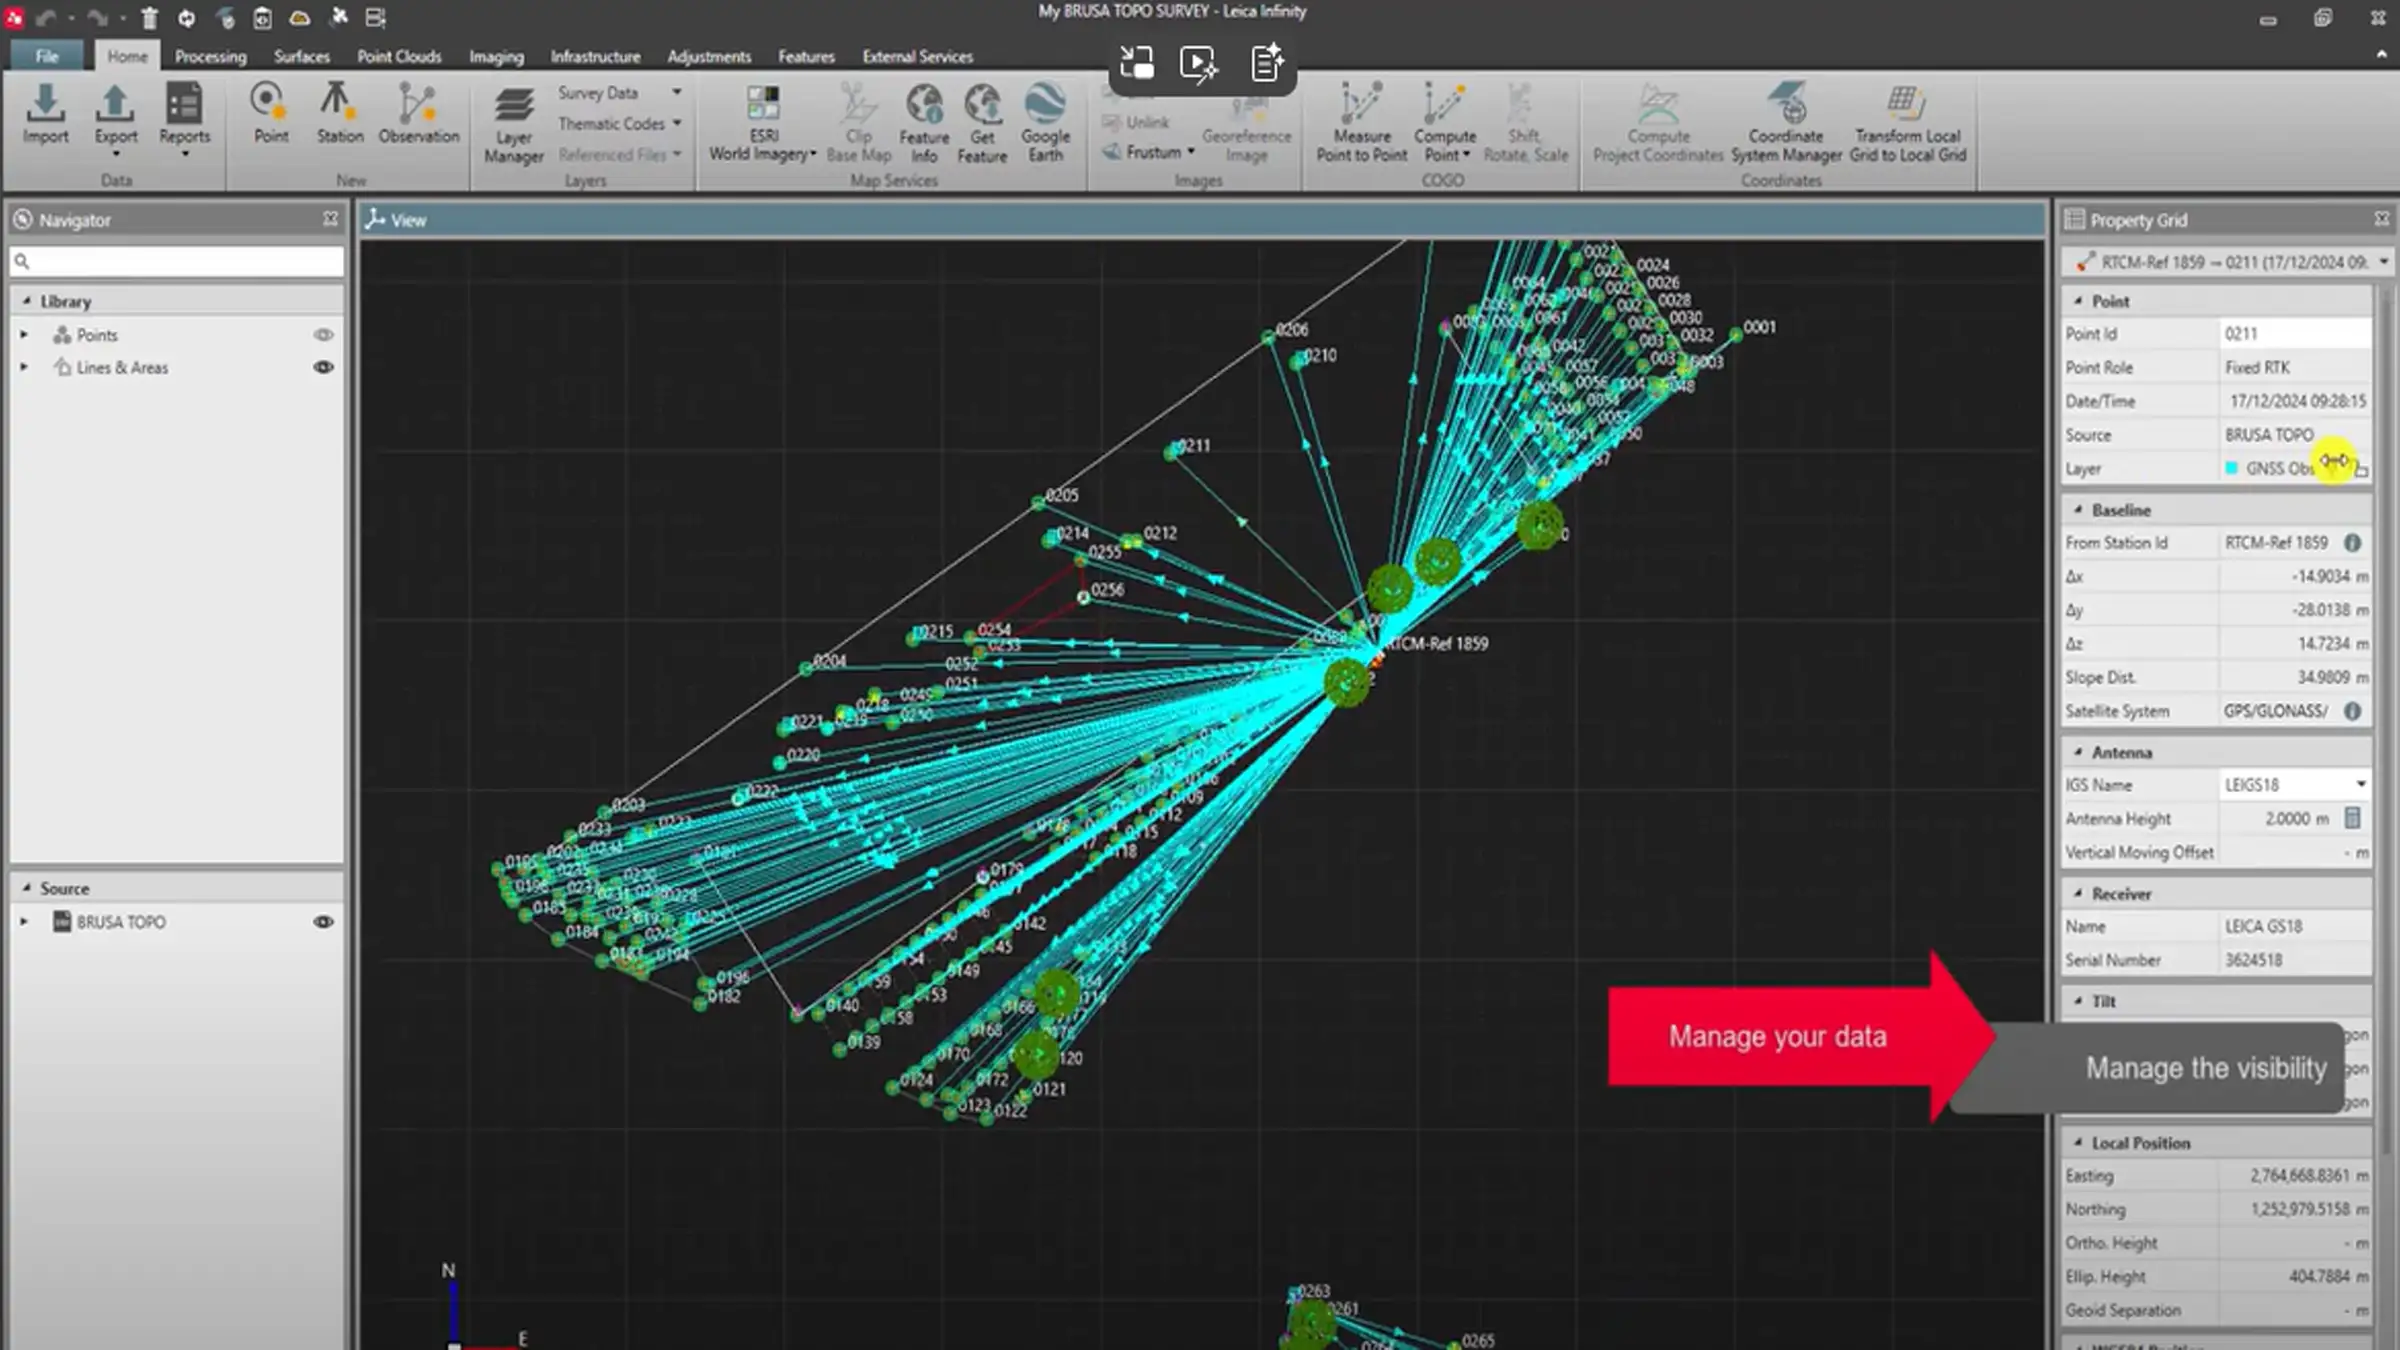Screen dimensions: 2400x1350
Task: Click the Navigator search field
Action: tap(185, 262)
